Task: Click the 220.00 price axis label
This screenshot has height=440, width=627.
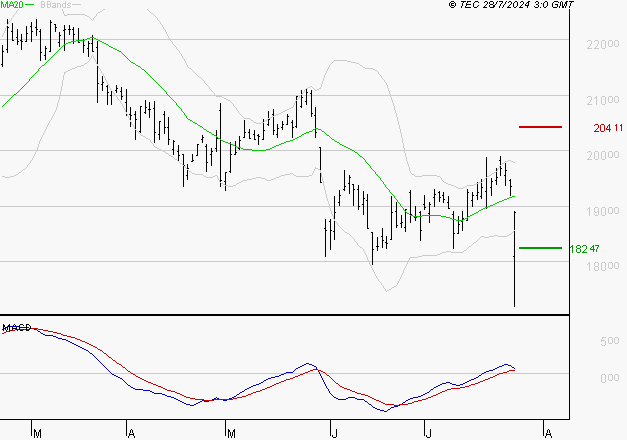Action: (603, 44)
